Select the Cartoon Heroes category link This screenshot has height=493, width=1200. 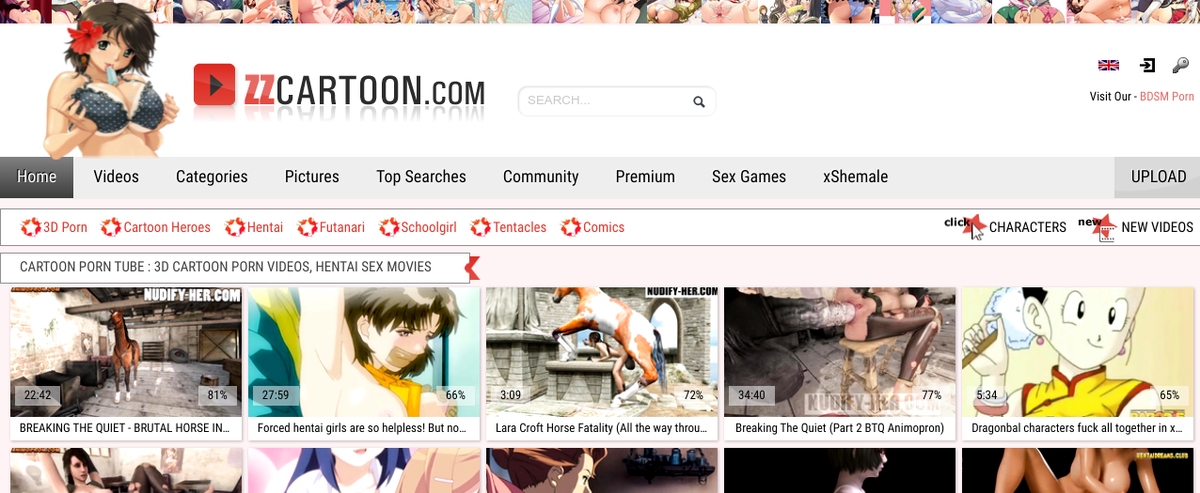[167, 227]
